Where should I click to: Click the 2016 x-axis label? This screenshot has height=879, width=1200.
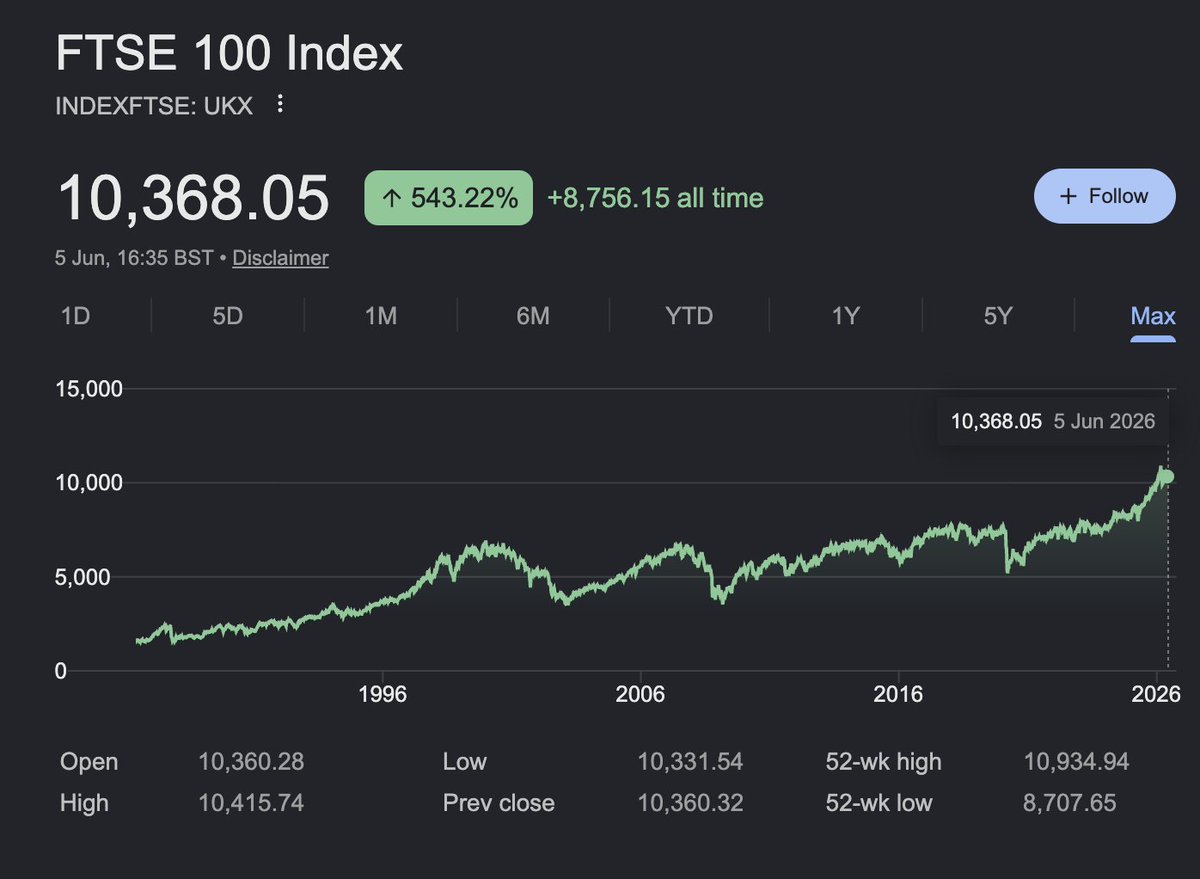pos(898,695)
